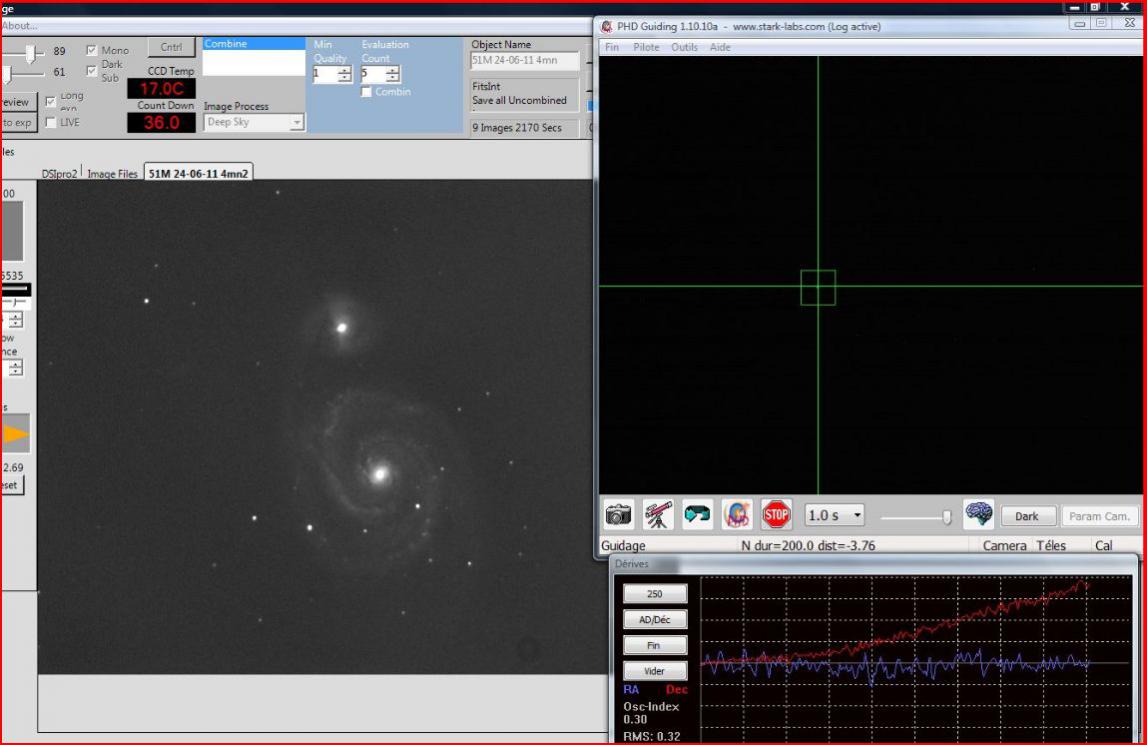Viewport: 1147px width, 745px height.
Task: Click the Dark button in PHD
Action: click(1027, 516)
